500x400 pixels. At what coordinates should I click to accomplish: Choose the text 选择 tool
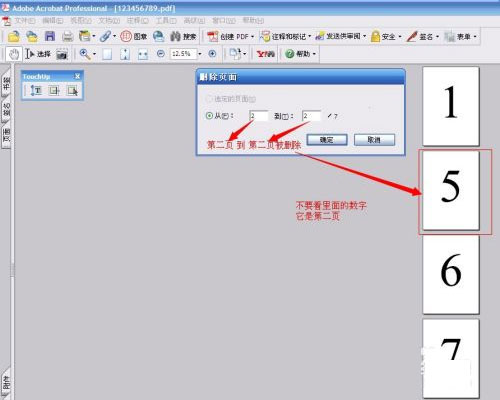click(x=38, y=54)
